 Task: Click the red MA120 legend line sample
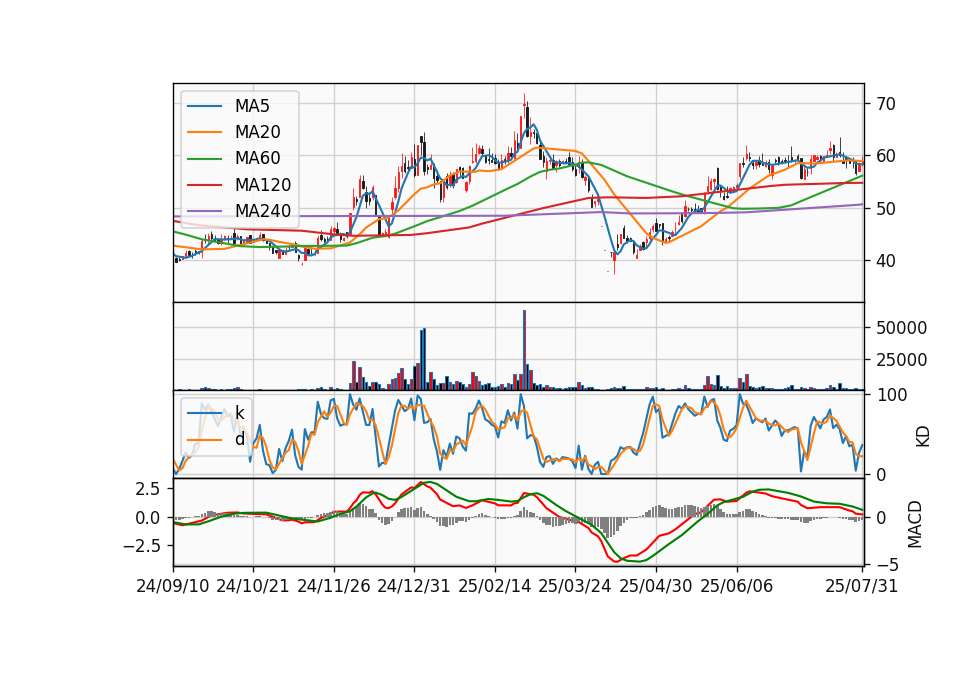[x=204, y=185]
